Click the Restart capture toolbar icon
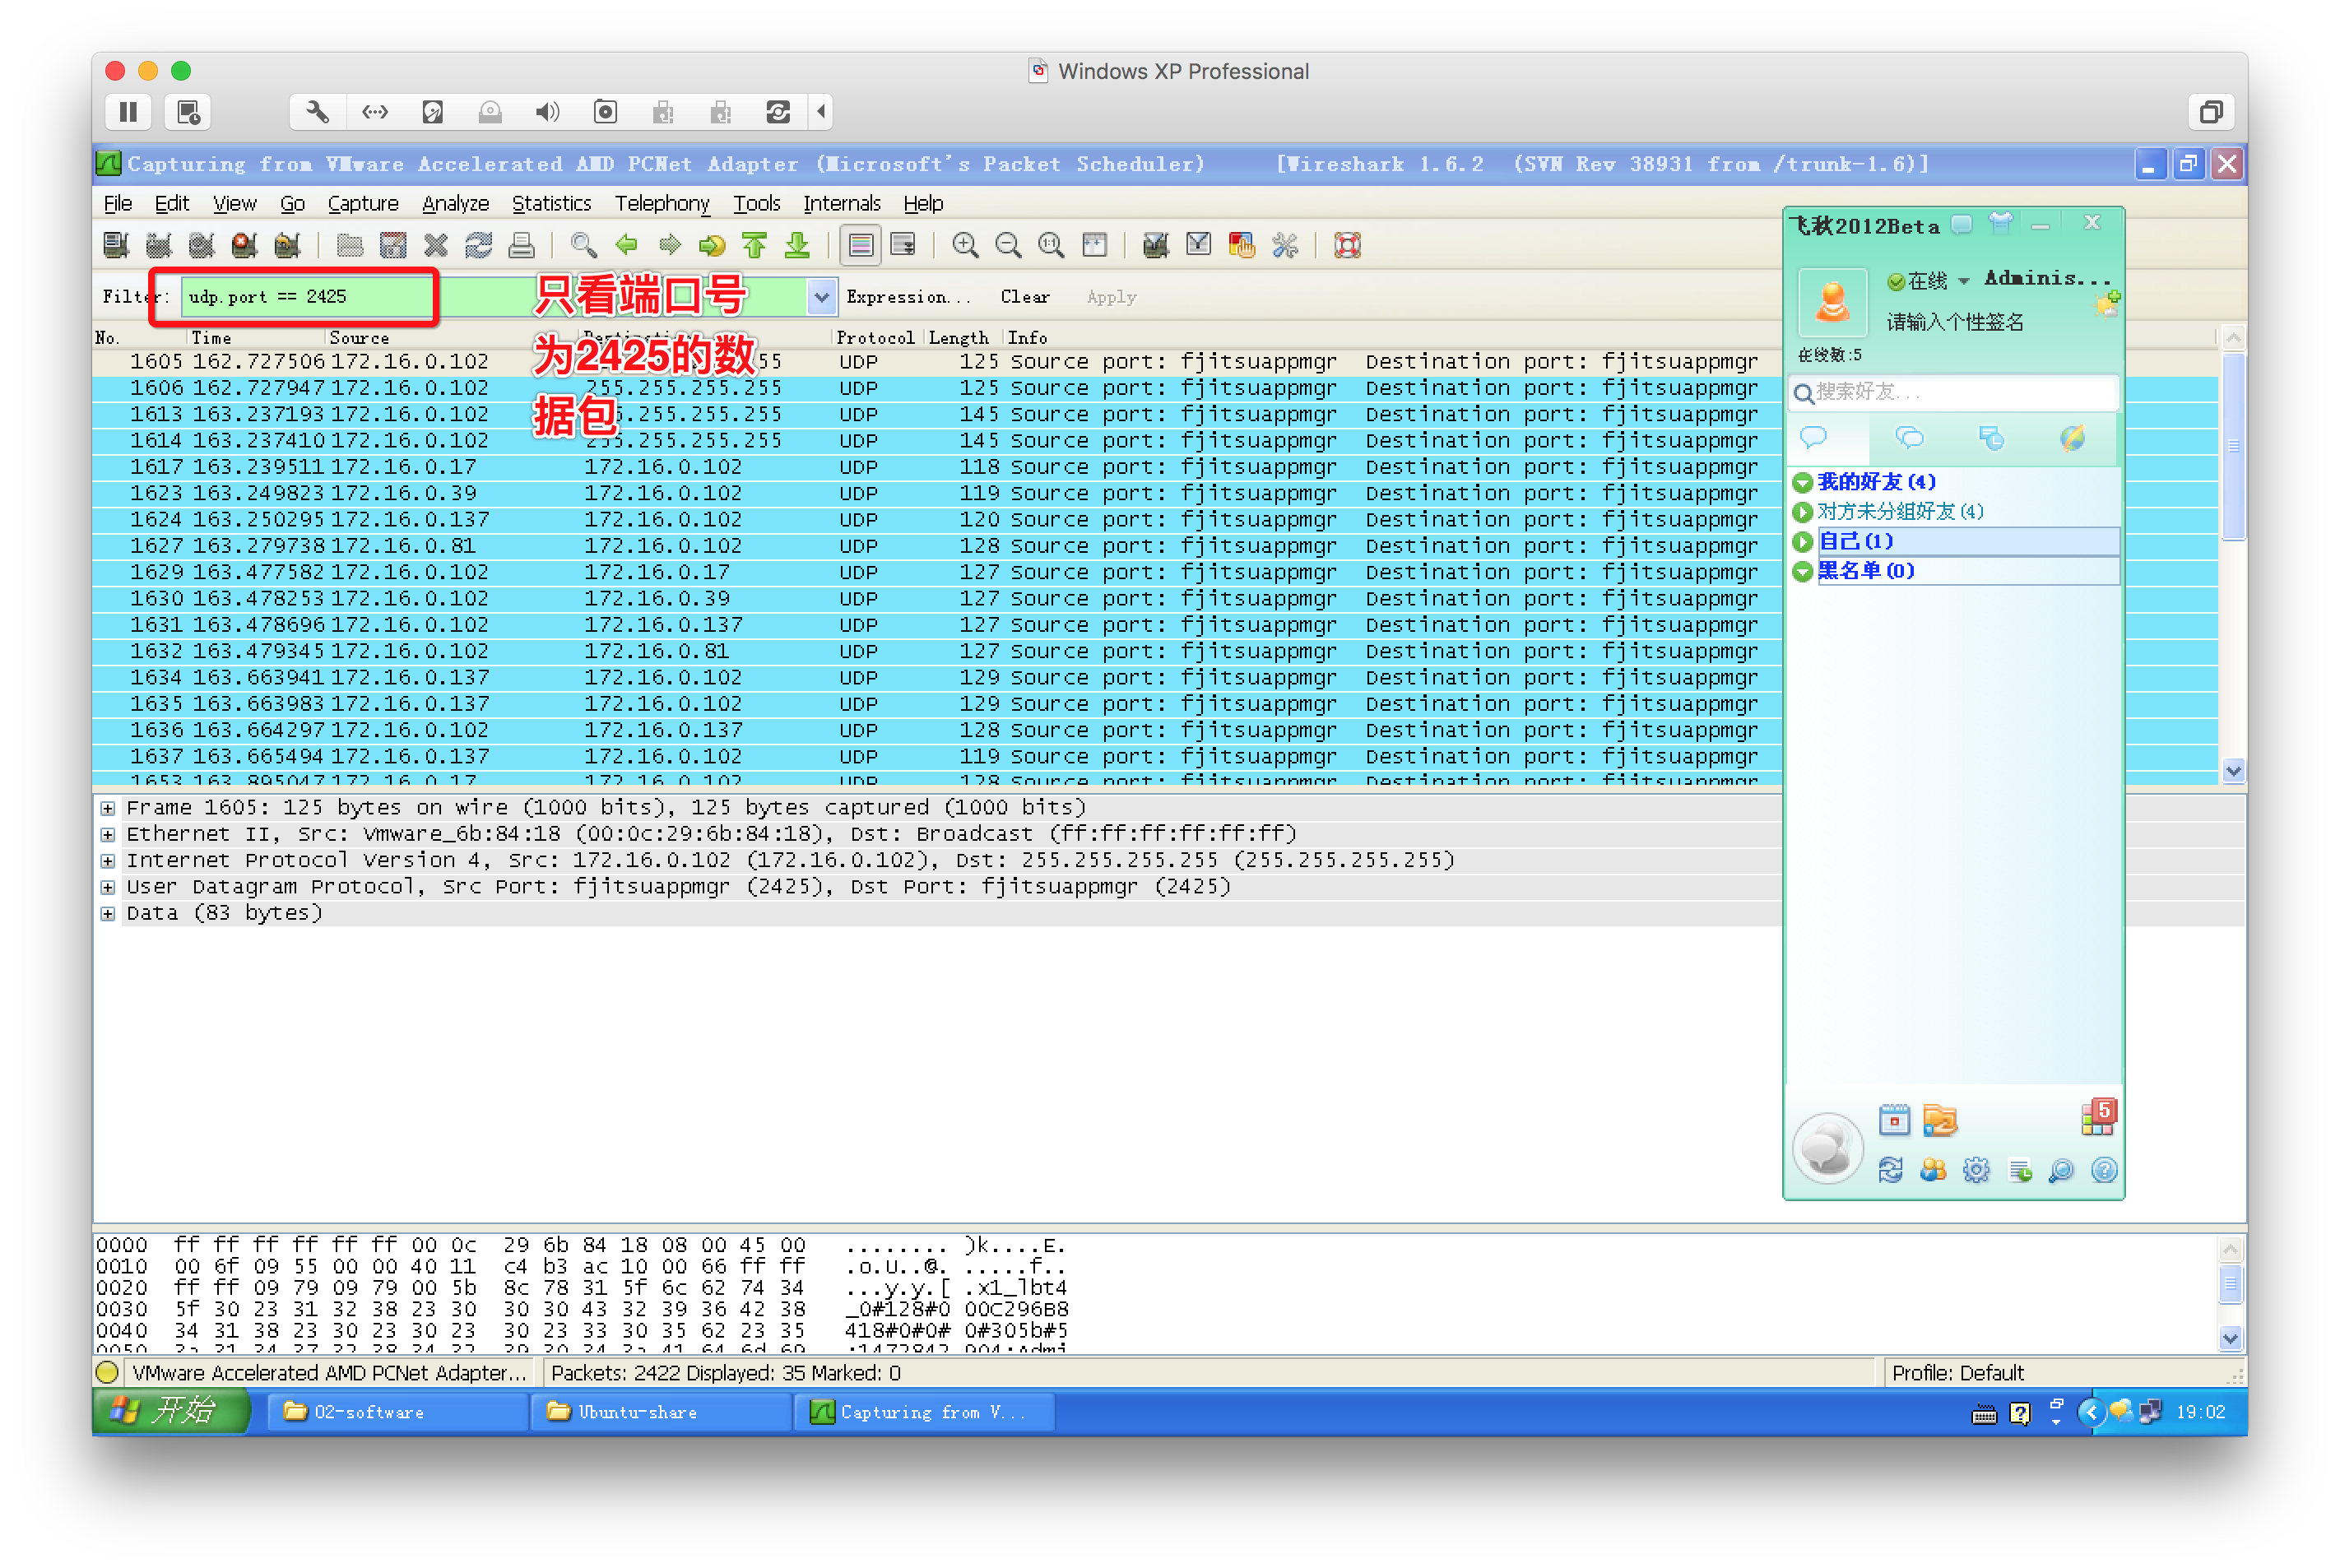This screenshot has height=1568, width=2340. coord(287,245)
